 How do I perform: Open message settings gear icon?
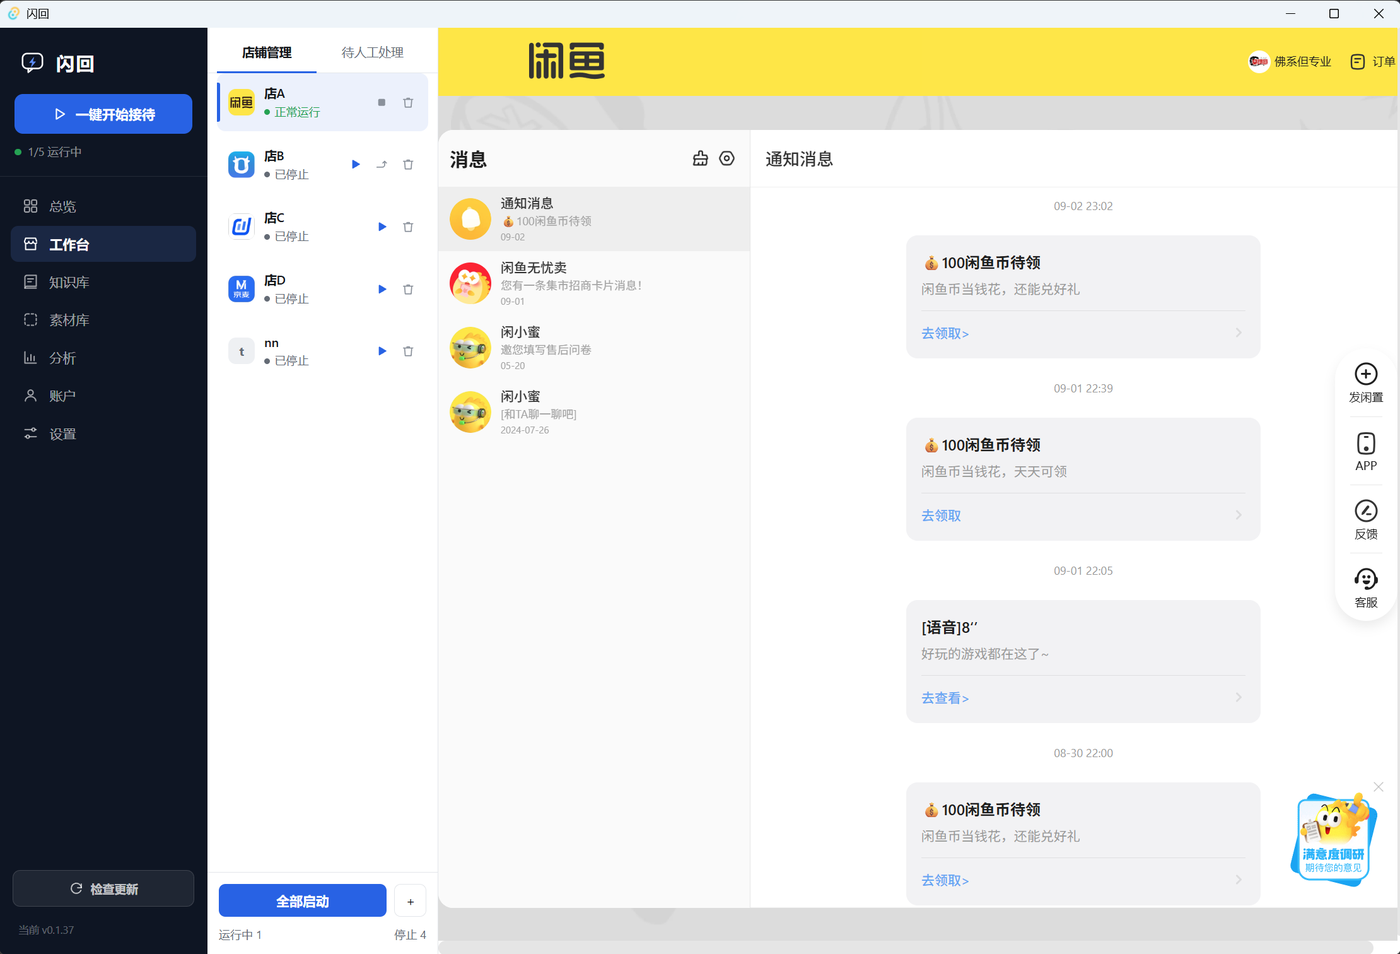coord(727,159)
